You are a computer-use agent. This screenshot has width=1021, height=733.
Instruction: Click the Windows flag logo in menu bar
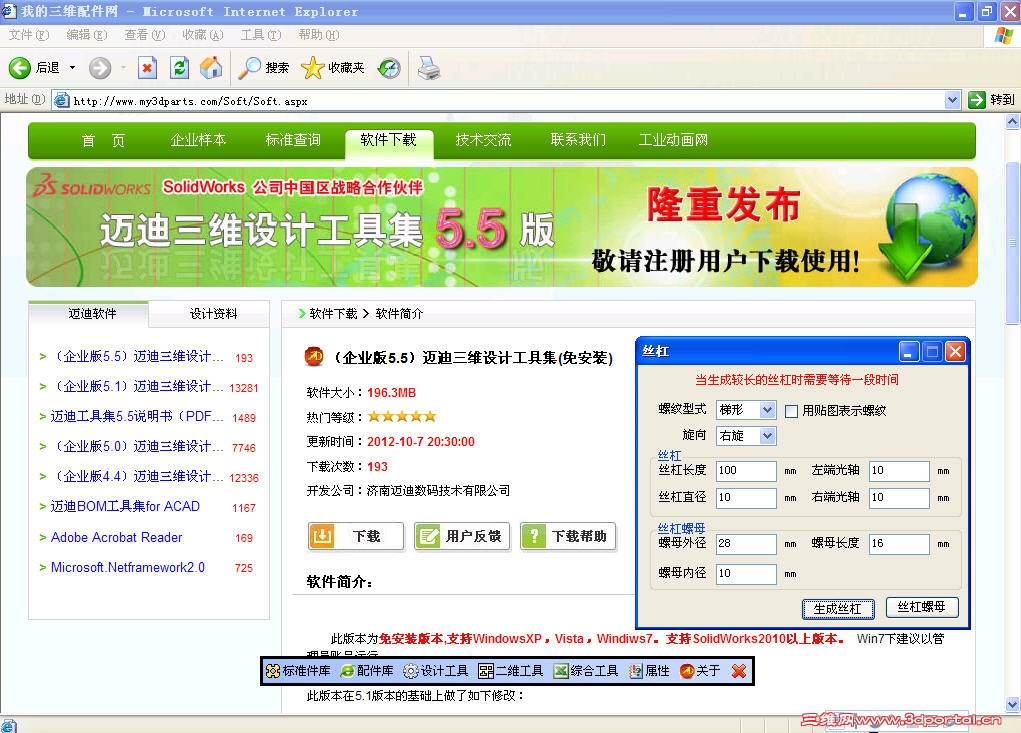(1003, 35)
